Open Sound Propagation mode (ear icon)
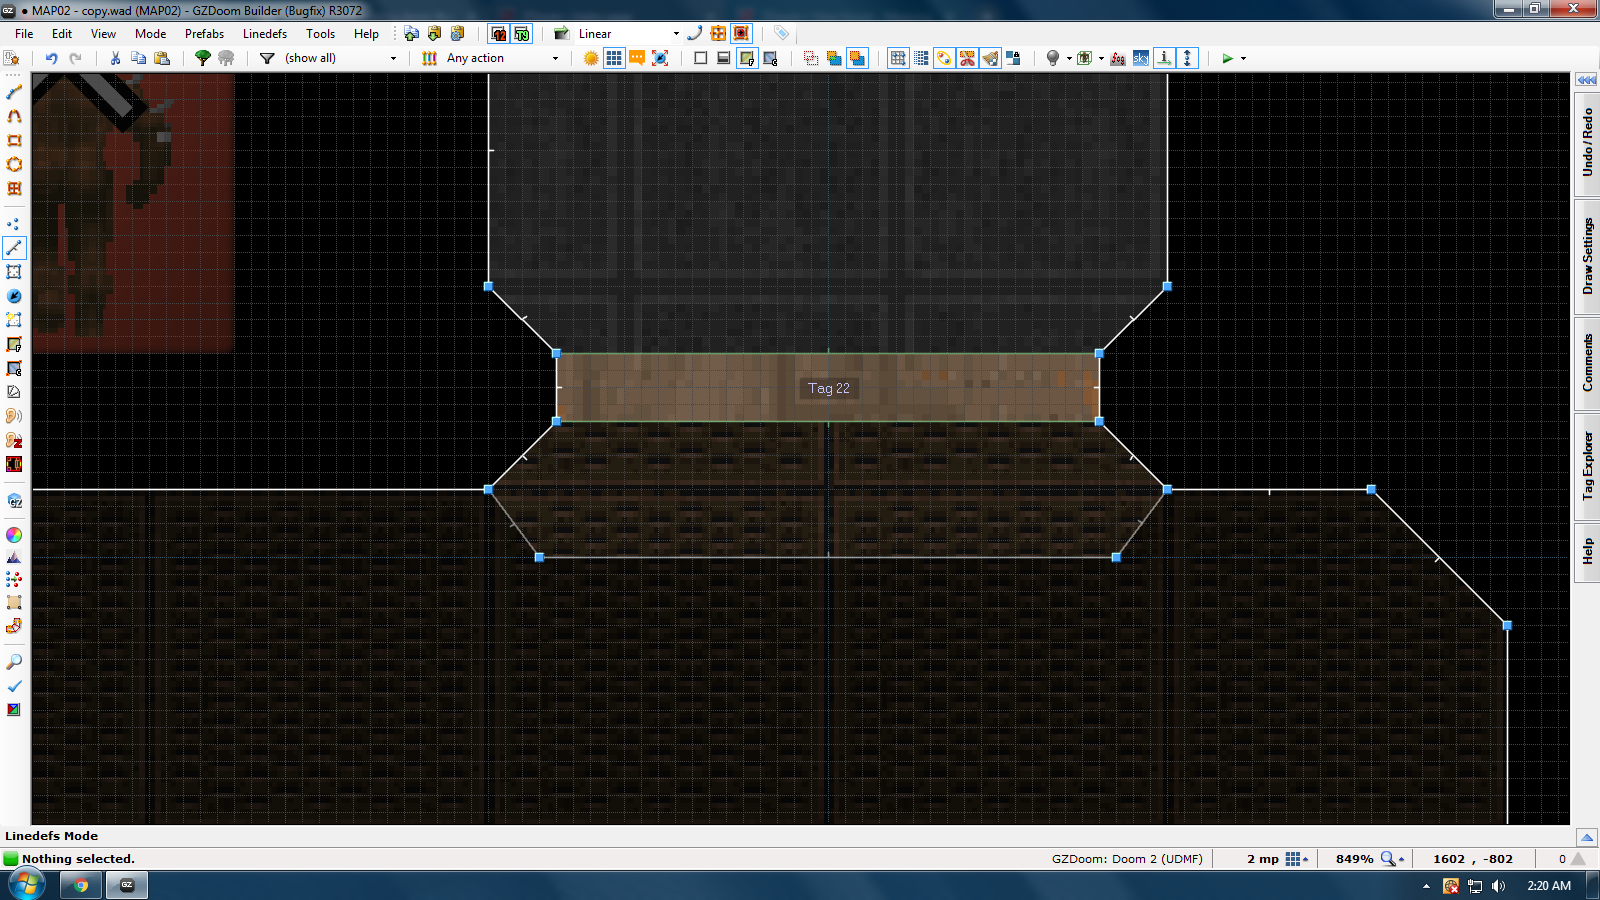The width and height of the screenshot is (1600, 900). coord(14,416)
